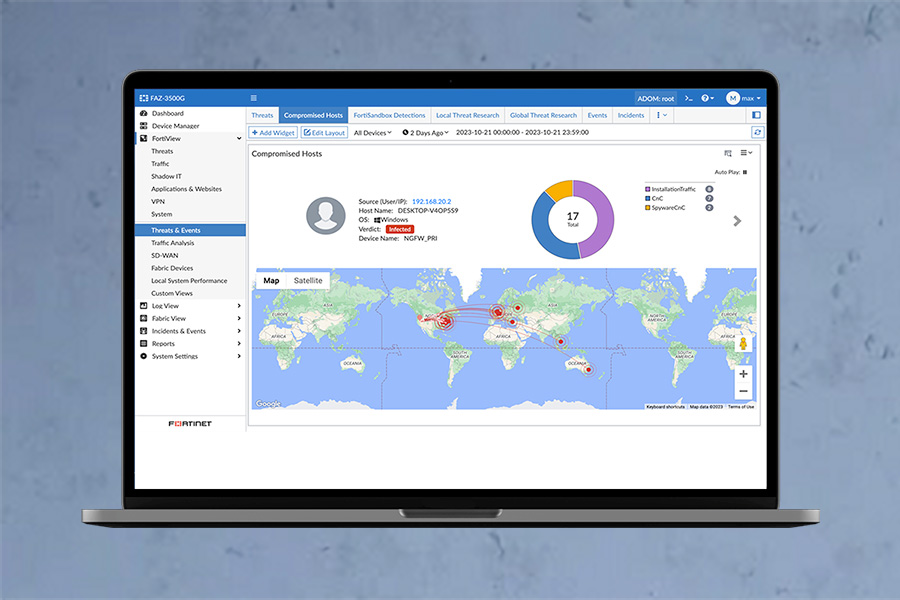Select Threats & Events sidebar item
This screenshot has height=600, width=900.
[x=190, y=230]
